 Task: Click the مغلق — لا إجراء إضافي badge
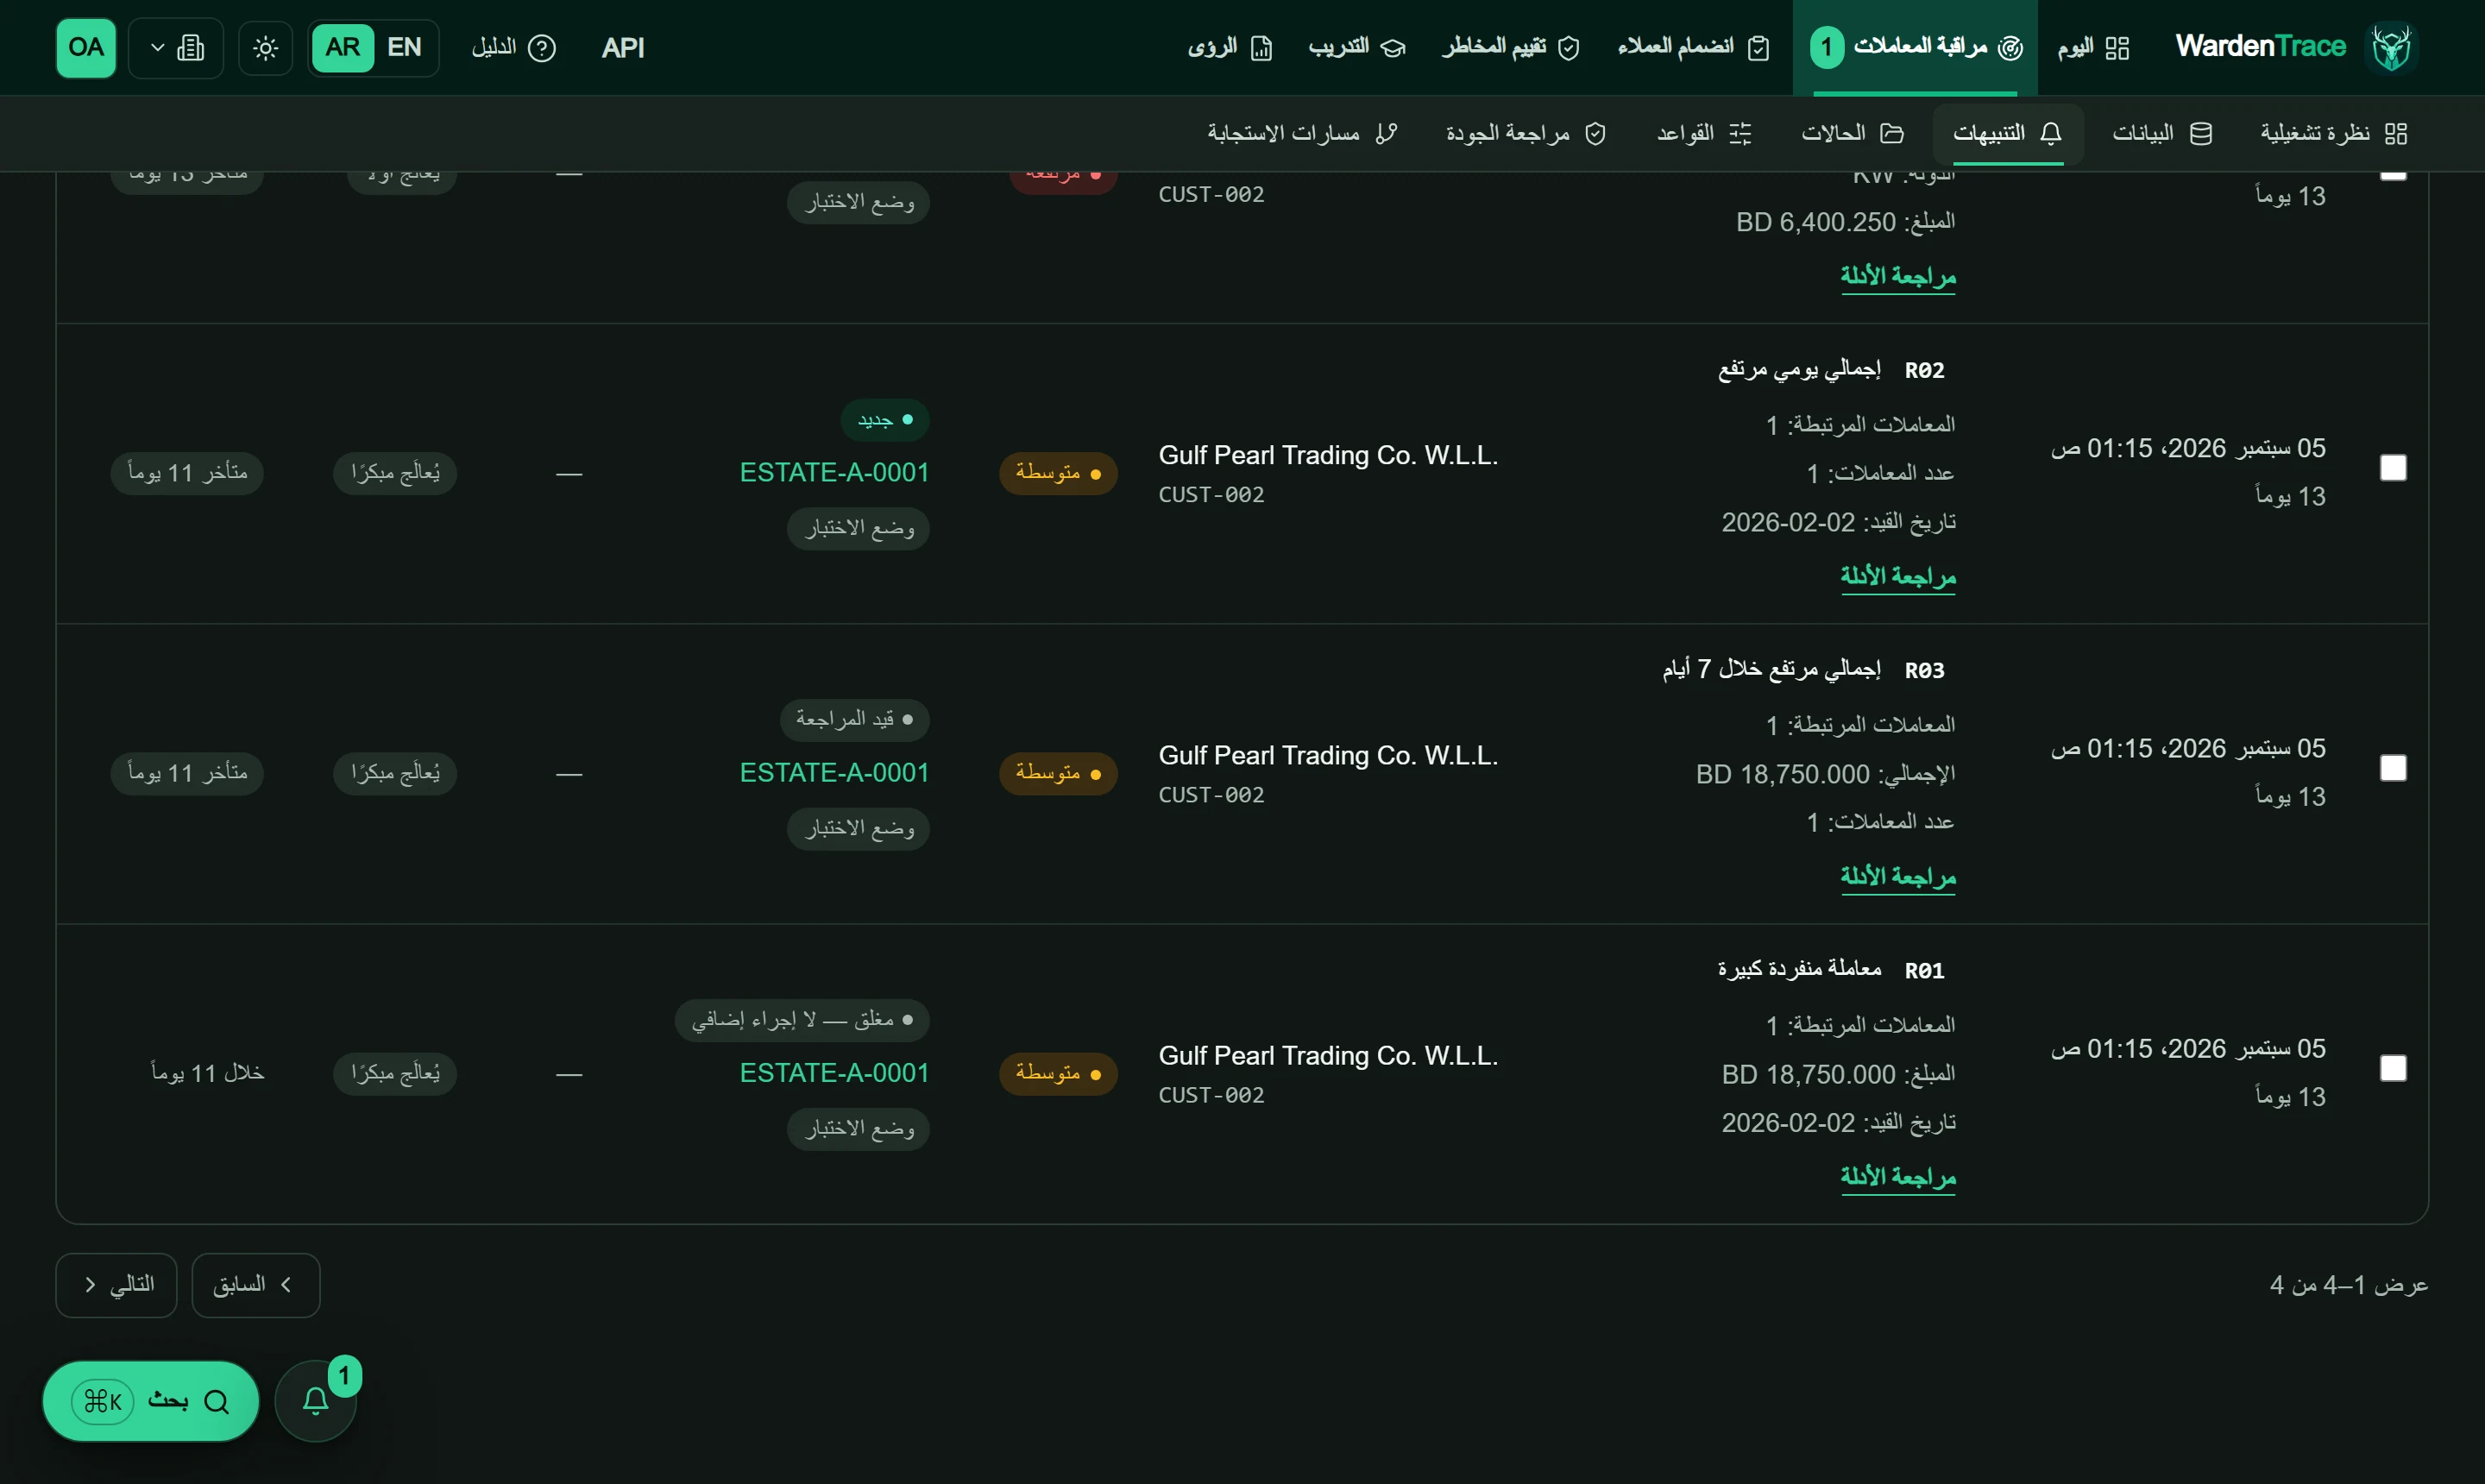point(802,1020)
